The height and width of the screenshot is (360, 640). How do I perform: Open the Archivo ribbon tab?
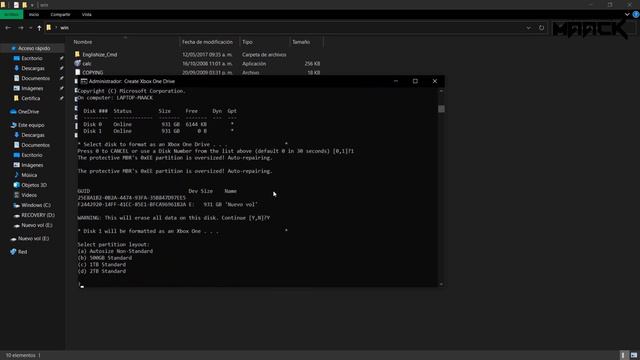click(11, 14)
